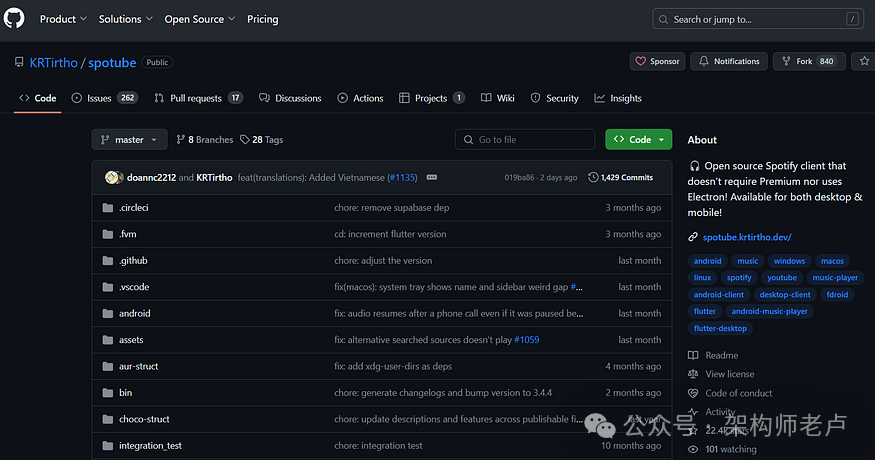Click the commit history clock icon

click(x=593, y=177)
